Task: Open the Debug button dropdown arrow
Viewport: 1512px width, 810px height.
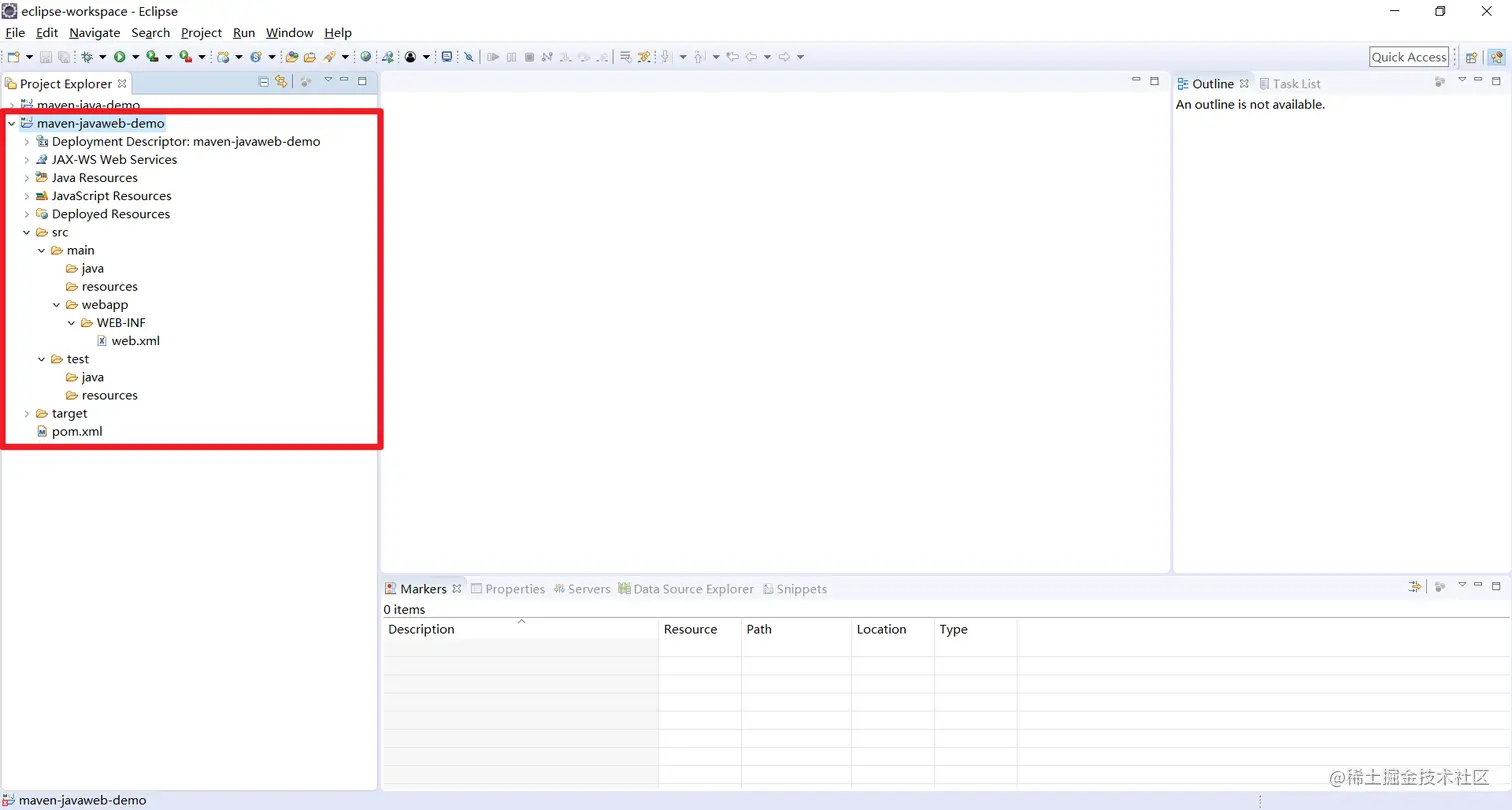Action: [102, 57]
